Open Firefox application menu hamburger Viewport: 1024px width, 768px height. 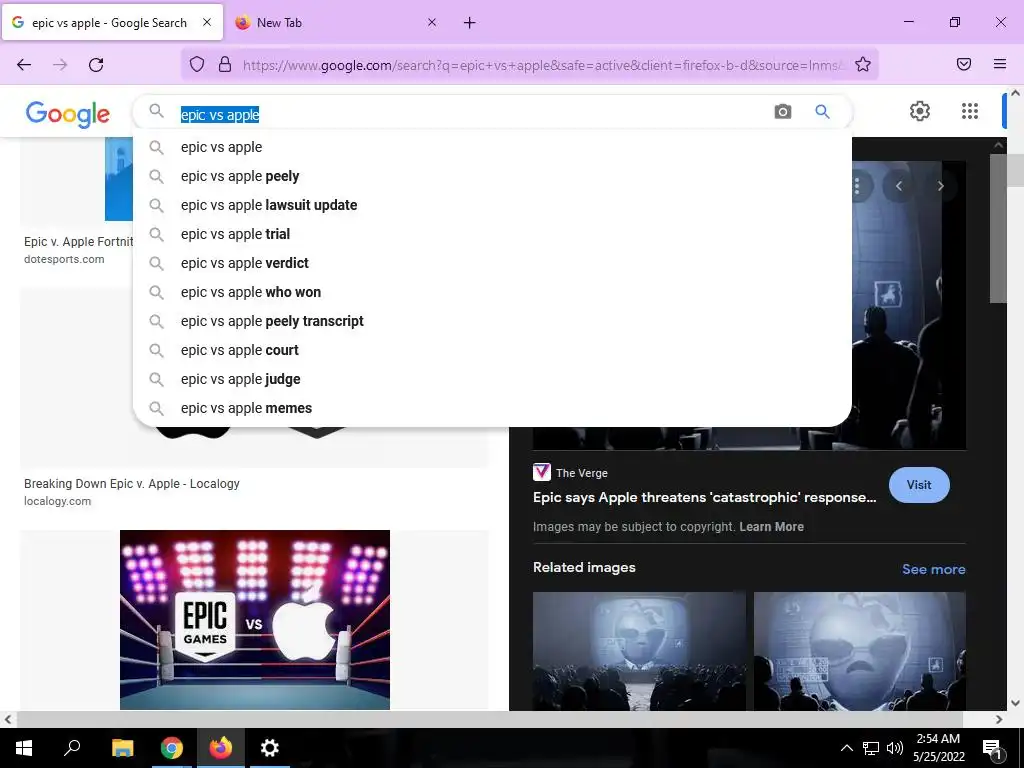[x=1000, y=64]
